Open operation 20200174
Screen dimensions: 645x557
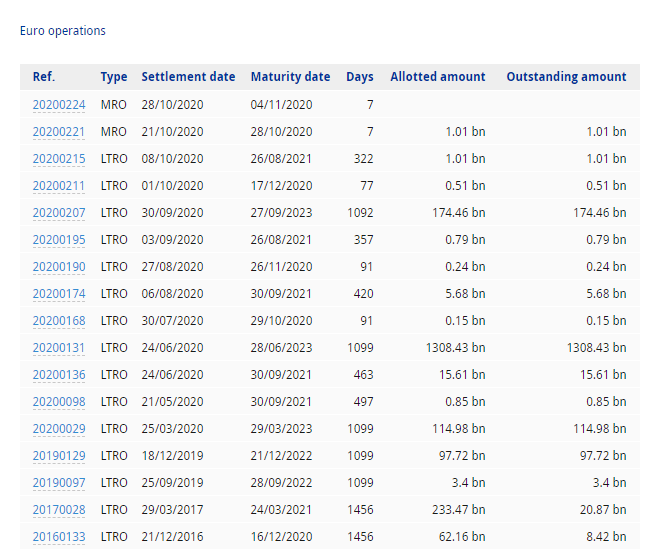59,293
